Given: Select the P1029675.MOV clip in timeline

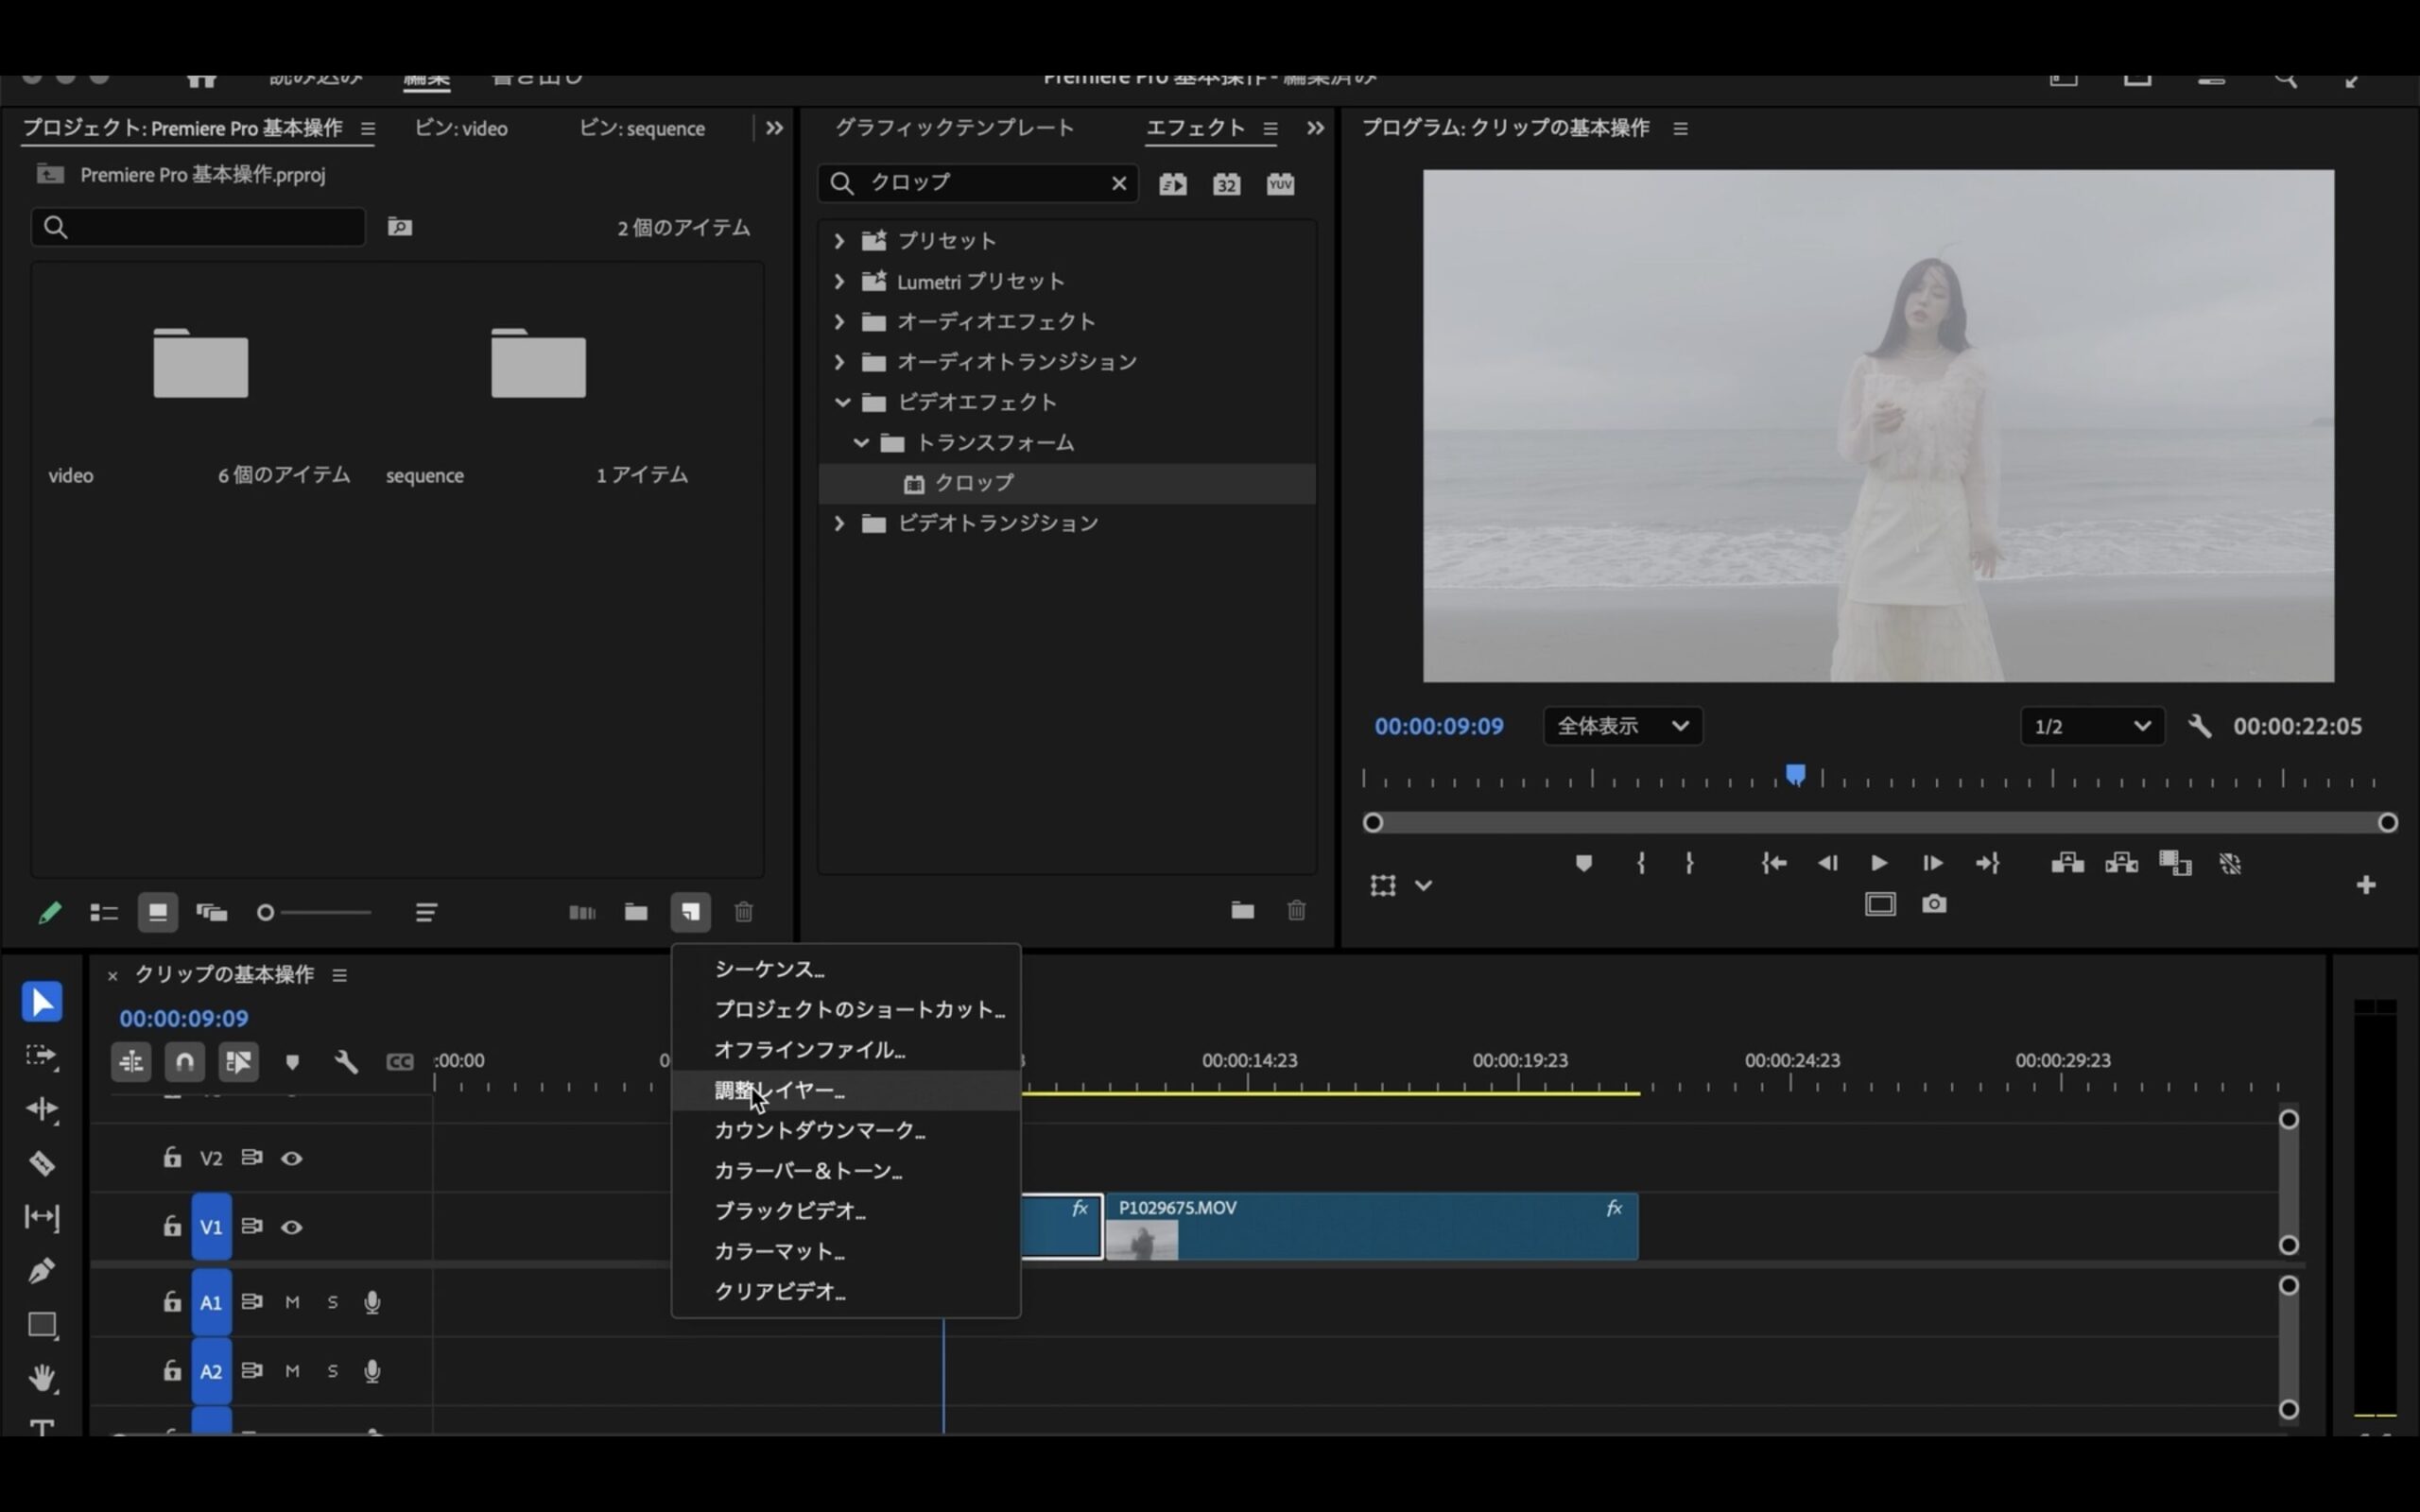Looking at the screenshot, I should [x=1371, y=1227].
